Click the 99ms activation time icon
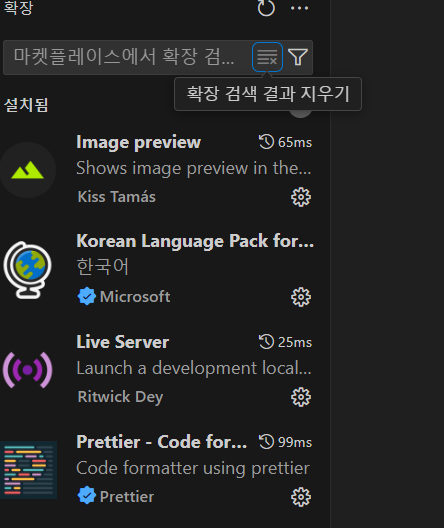This screenshot has height=528, width=444. (x=266, y=442)
